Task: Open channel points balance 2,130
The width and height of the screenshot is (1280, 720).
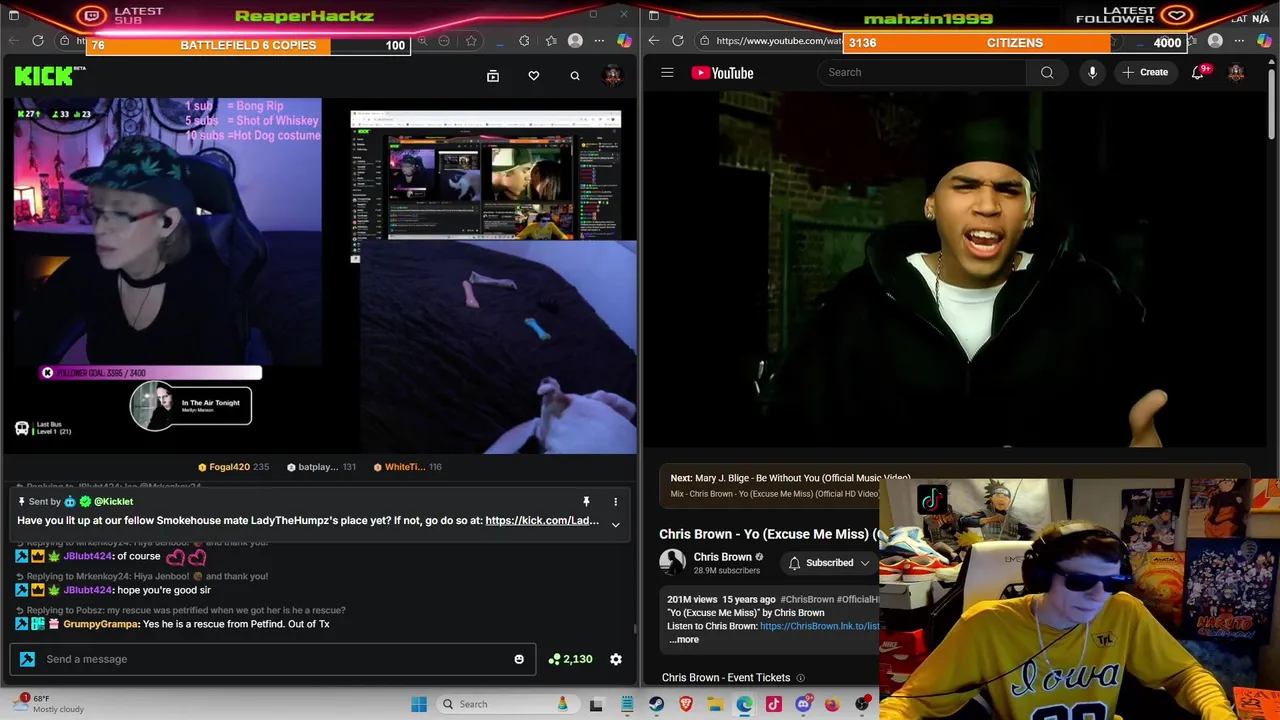Action: coord(570,659)
